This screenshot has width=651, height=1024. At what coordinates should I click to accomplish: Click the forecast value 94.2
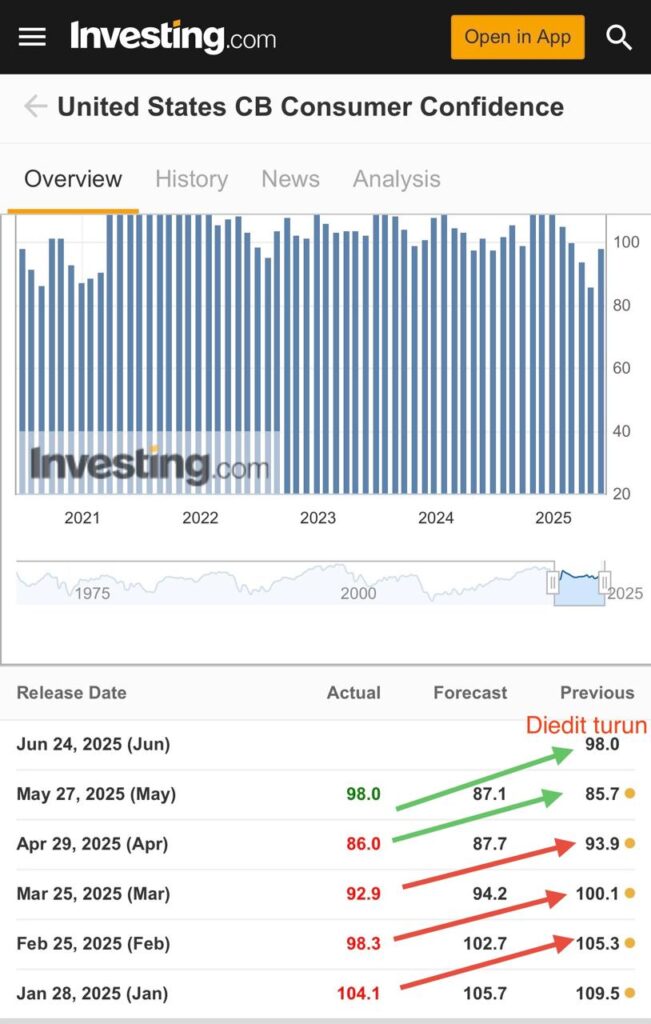(x=490, y=893)
